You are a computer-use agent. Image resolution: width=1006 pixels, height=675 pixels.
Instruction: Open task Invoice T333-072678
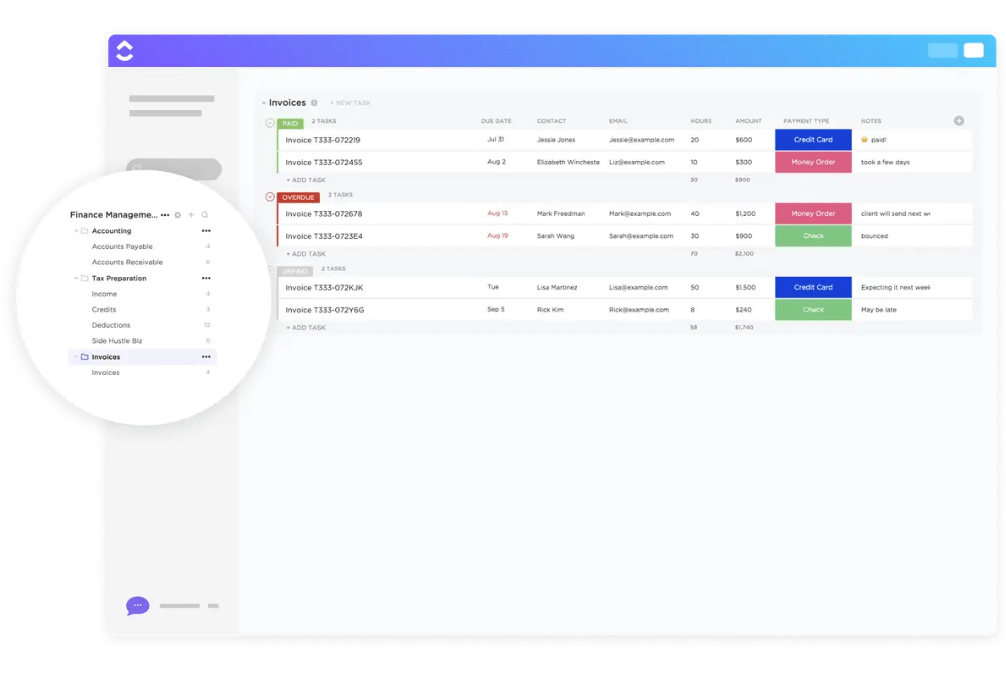point(324,214)
